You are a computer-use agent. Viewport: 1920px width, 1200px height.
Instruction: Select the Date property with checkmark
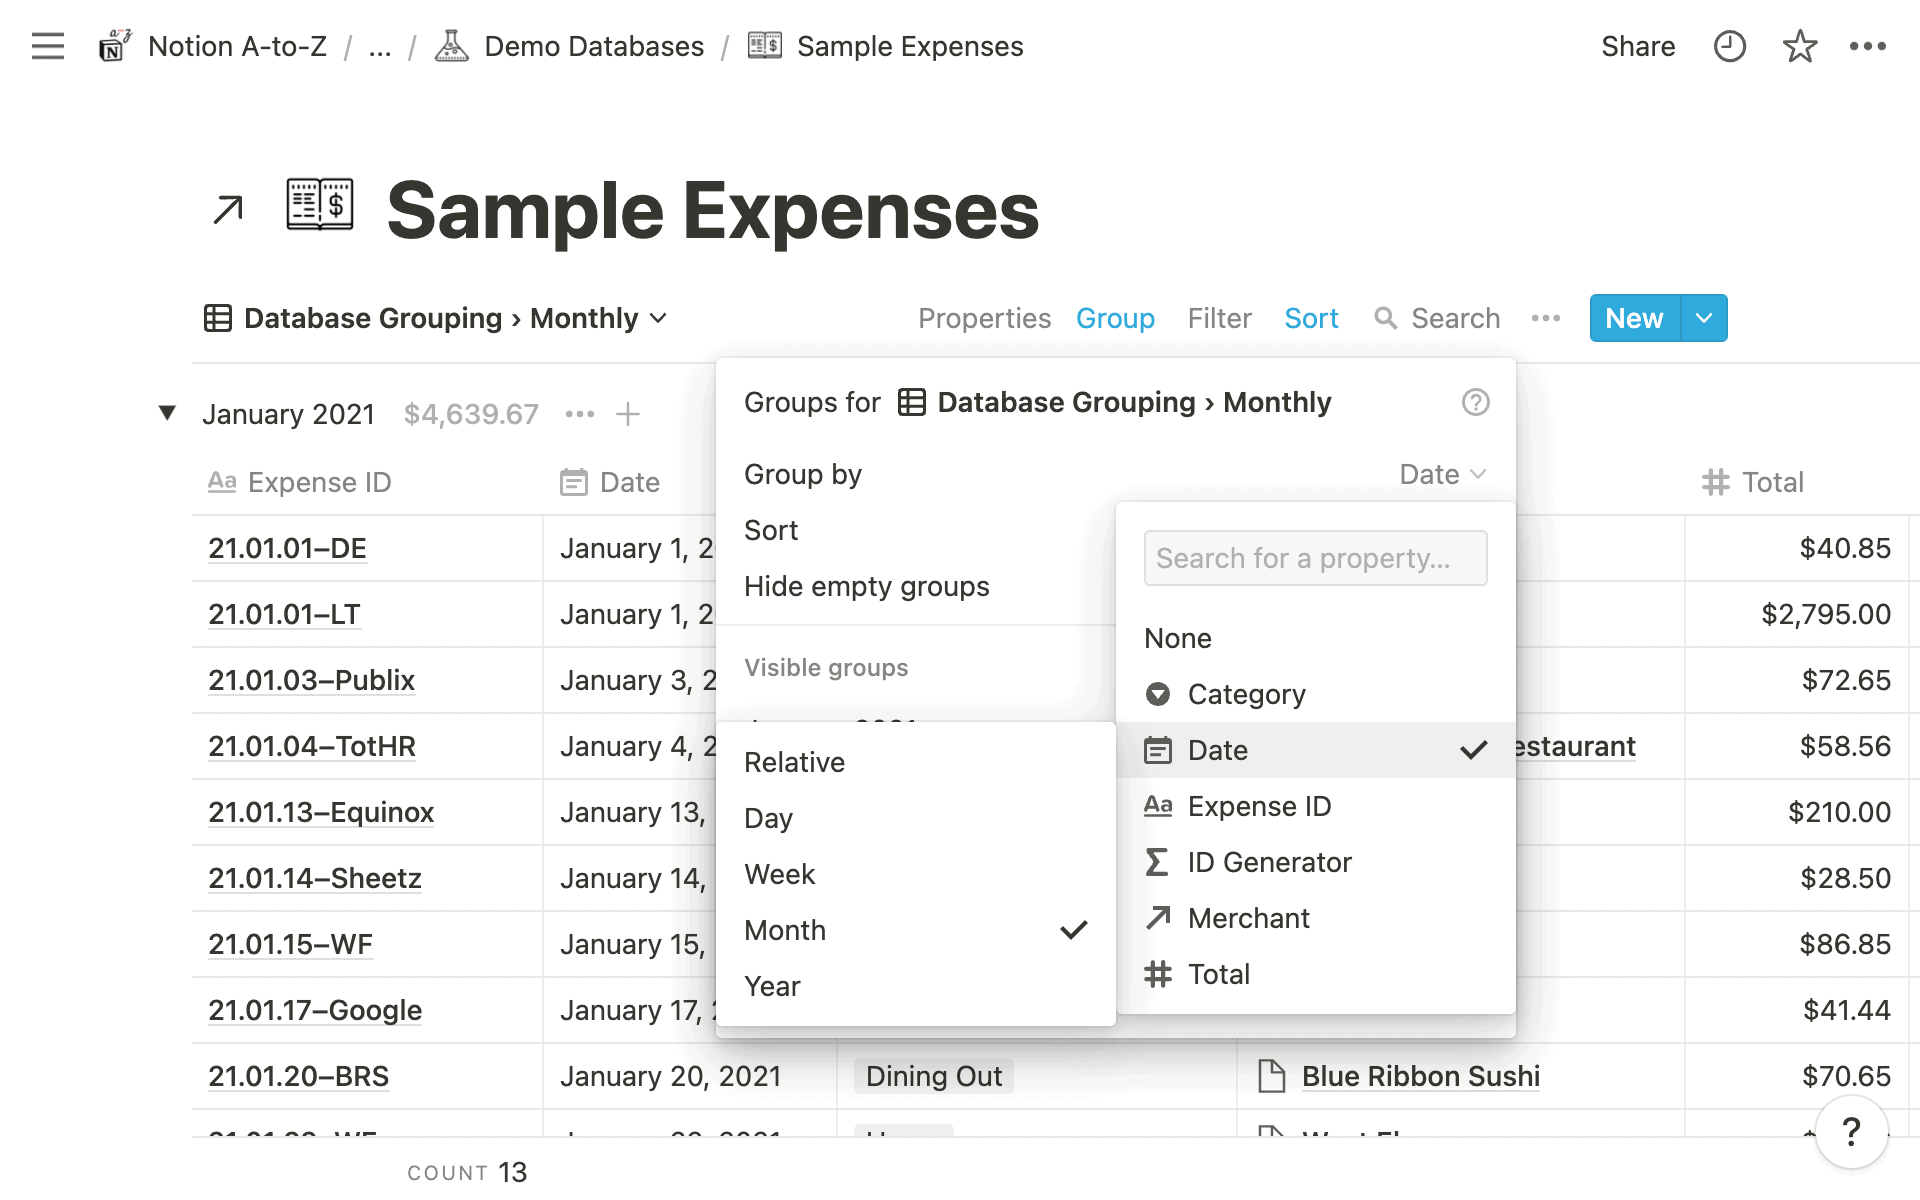tap(1315, 749)
